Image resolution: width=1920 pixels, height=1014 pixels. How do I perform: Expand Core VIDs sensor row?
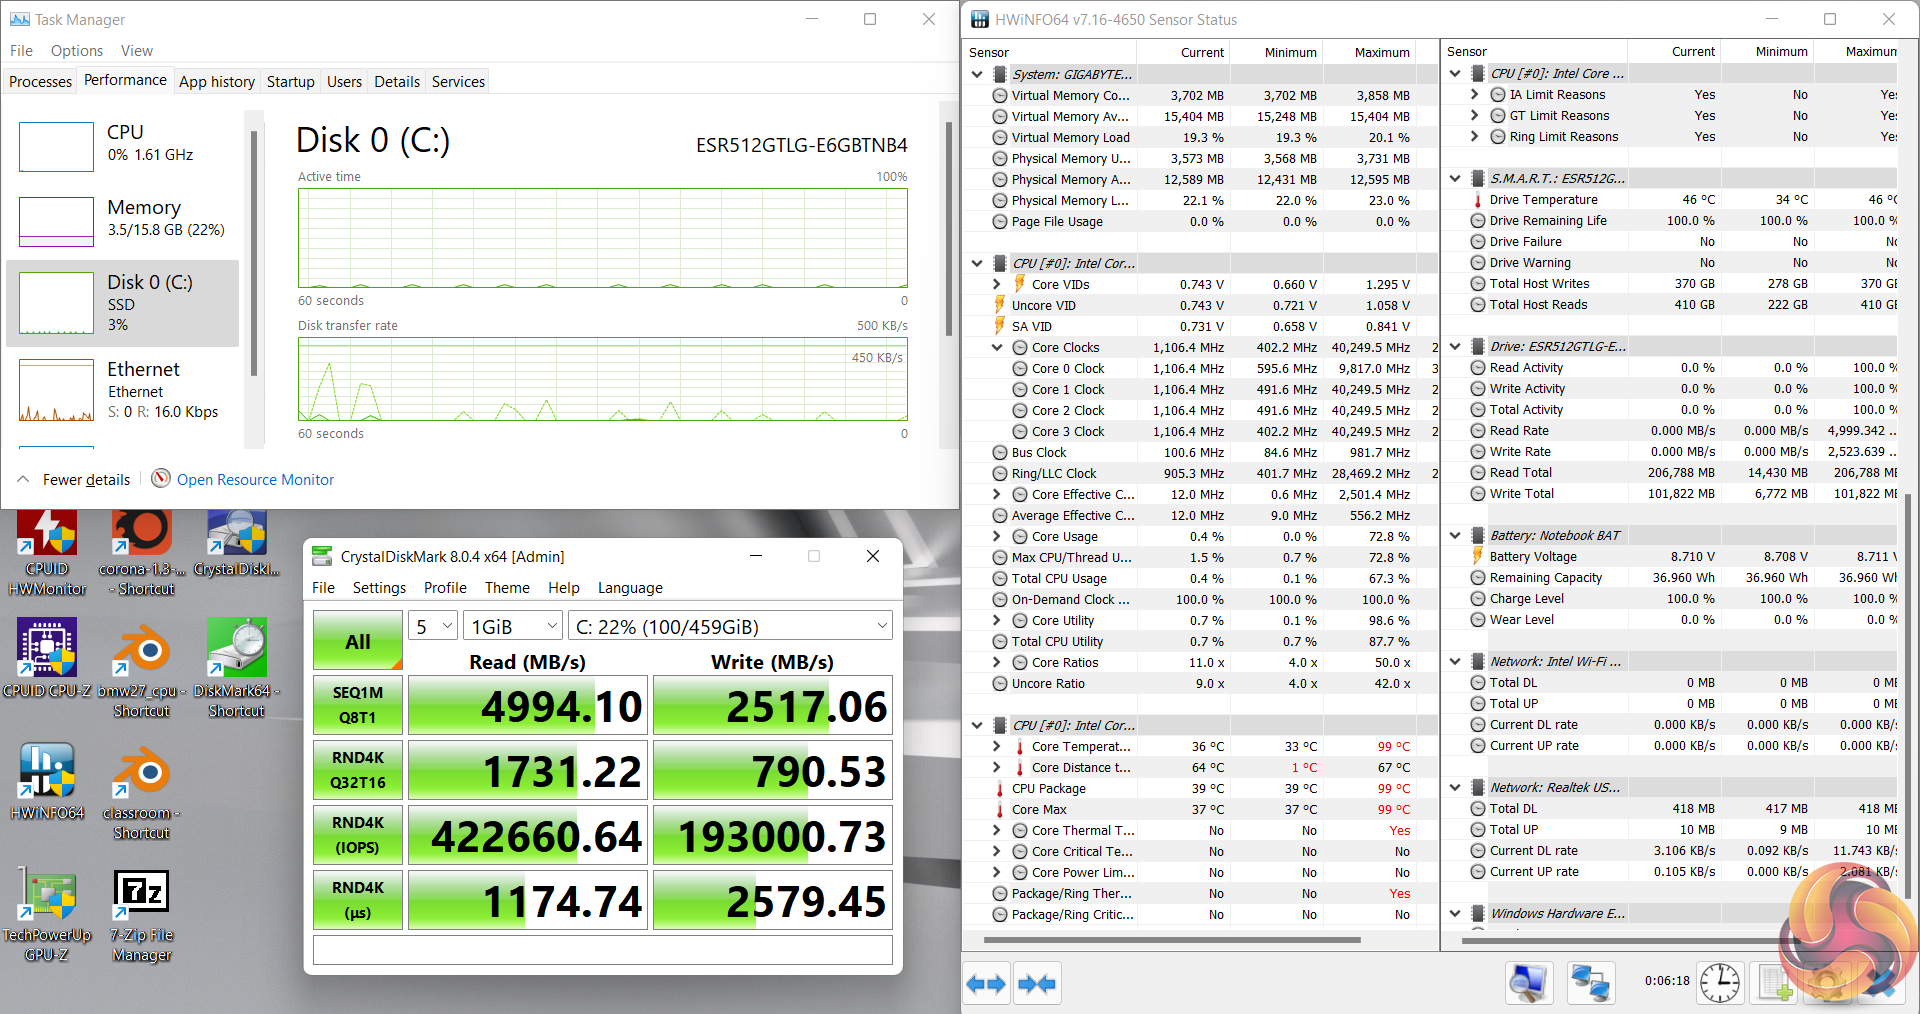coord(997,284)
